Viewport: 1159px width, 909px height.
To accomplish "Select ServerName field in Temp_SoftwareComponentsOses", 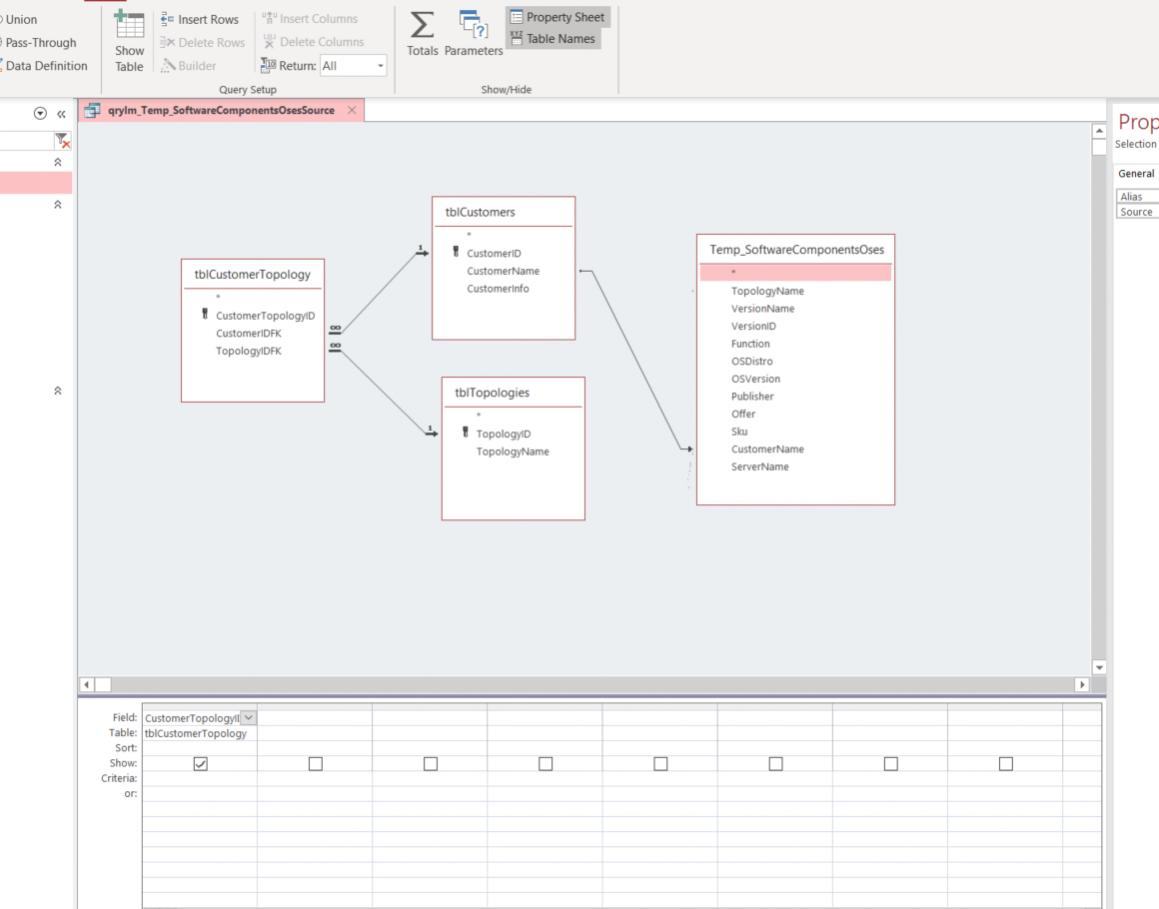I will pyautogui.click(x=760, y=467).
